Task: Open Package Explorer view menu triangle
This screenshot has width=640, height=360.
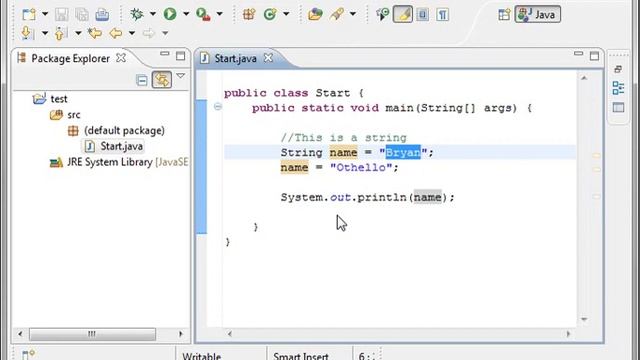Action: (180, 76)
